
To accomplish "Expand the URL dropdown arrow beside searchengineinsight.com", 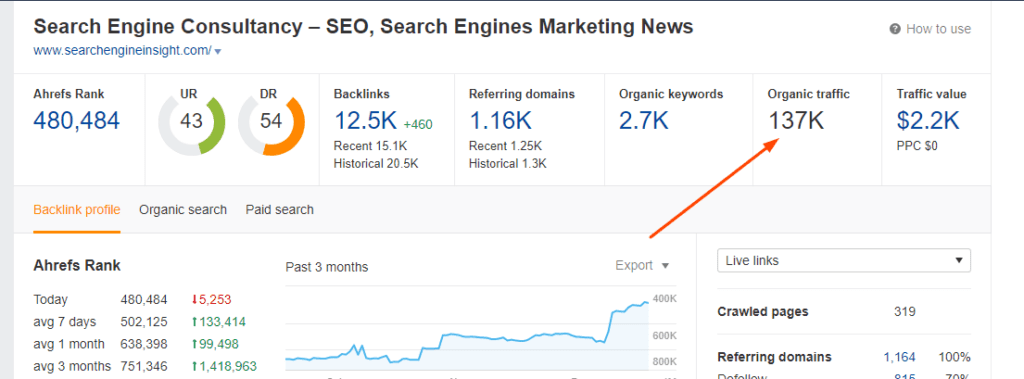I will (x=218, y=51).
